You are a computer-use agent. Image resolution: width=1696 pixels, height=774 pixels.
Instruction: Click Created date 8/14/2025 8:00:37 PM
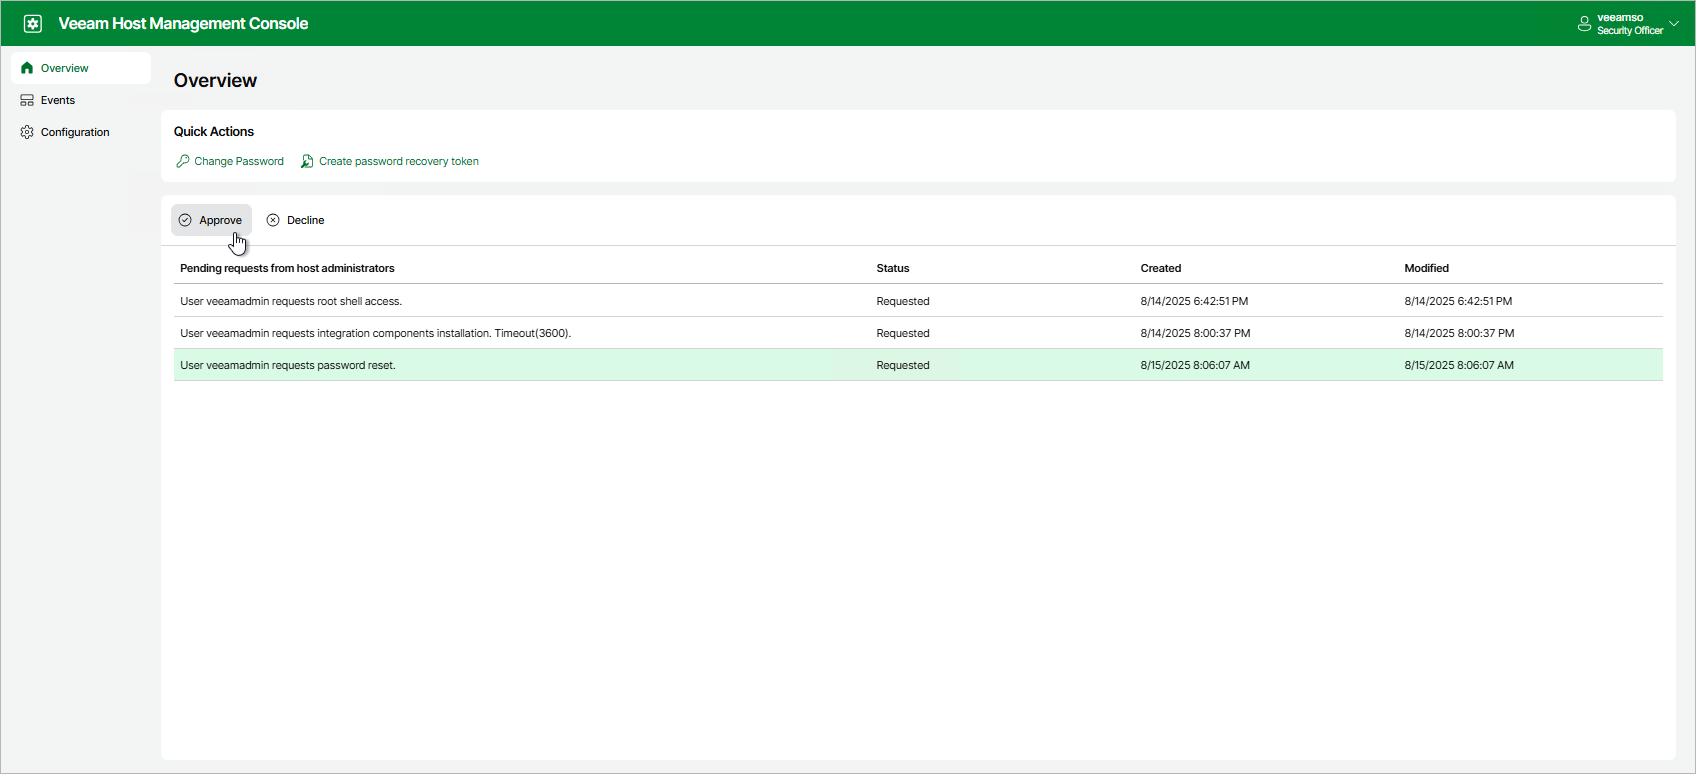click(x=1195, y=333)
